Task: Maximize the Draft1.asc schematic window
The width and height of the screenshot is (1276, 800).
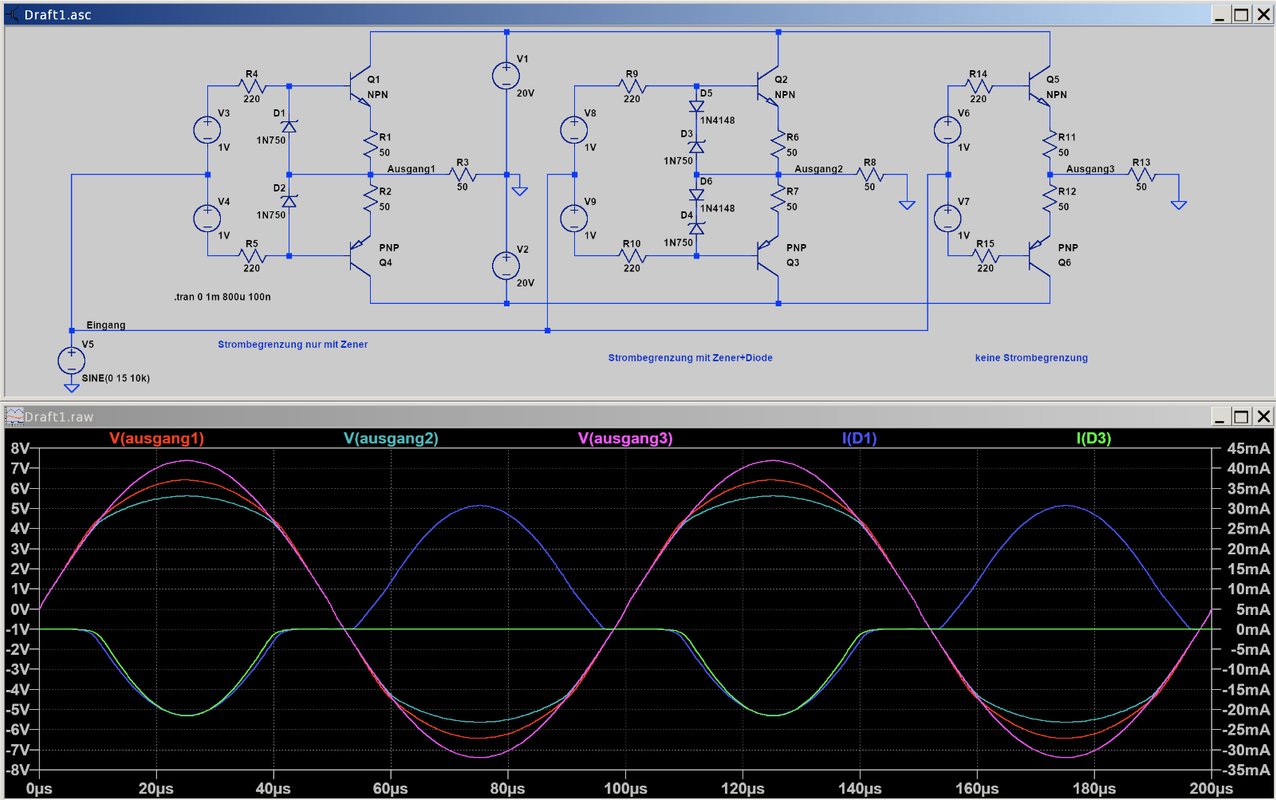Action: [x=1241, y=14]
